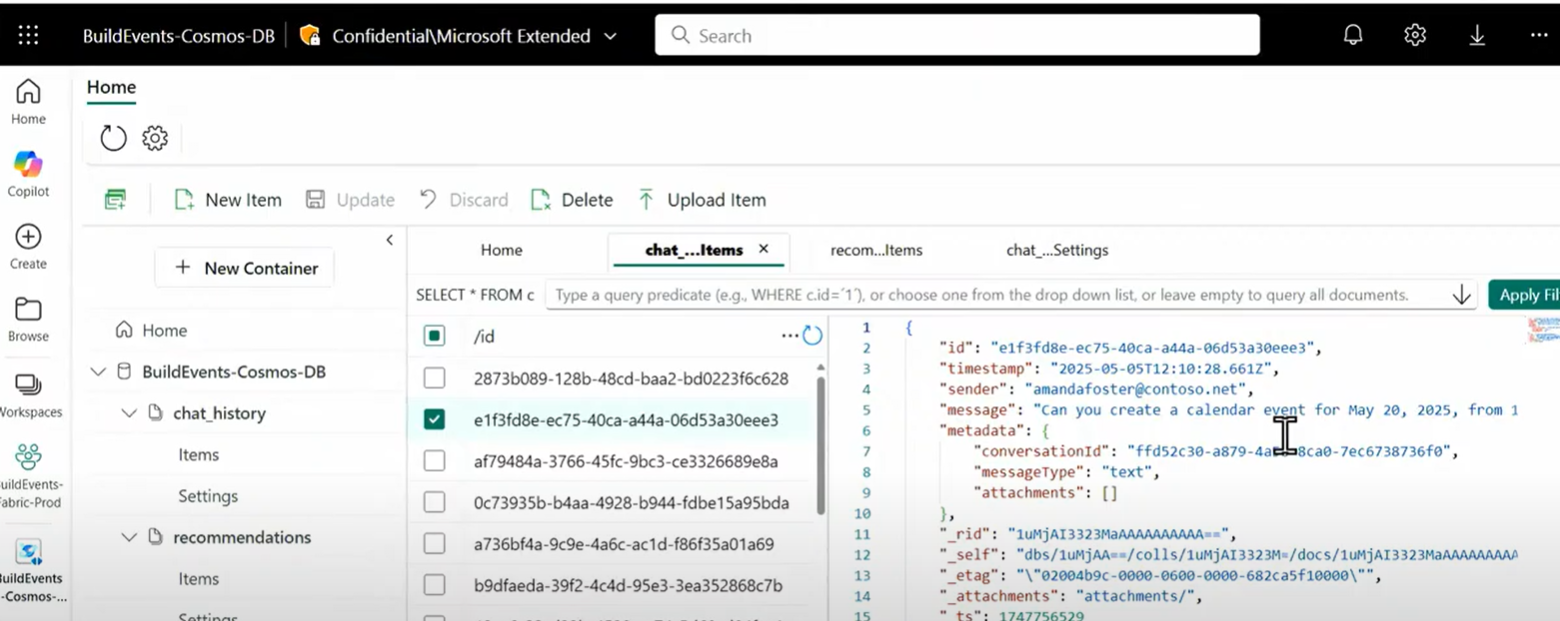Select item 2873b089-128b-48cd-baa2-bd0223f6c628
This screenshot has width=1560, height=621.
631,379
